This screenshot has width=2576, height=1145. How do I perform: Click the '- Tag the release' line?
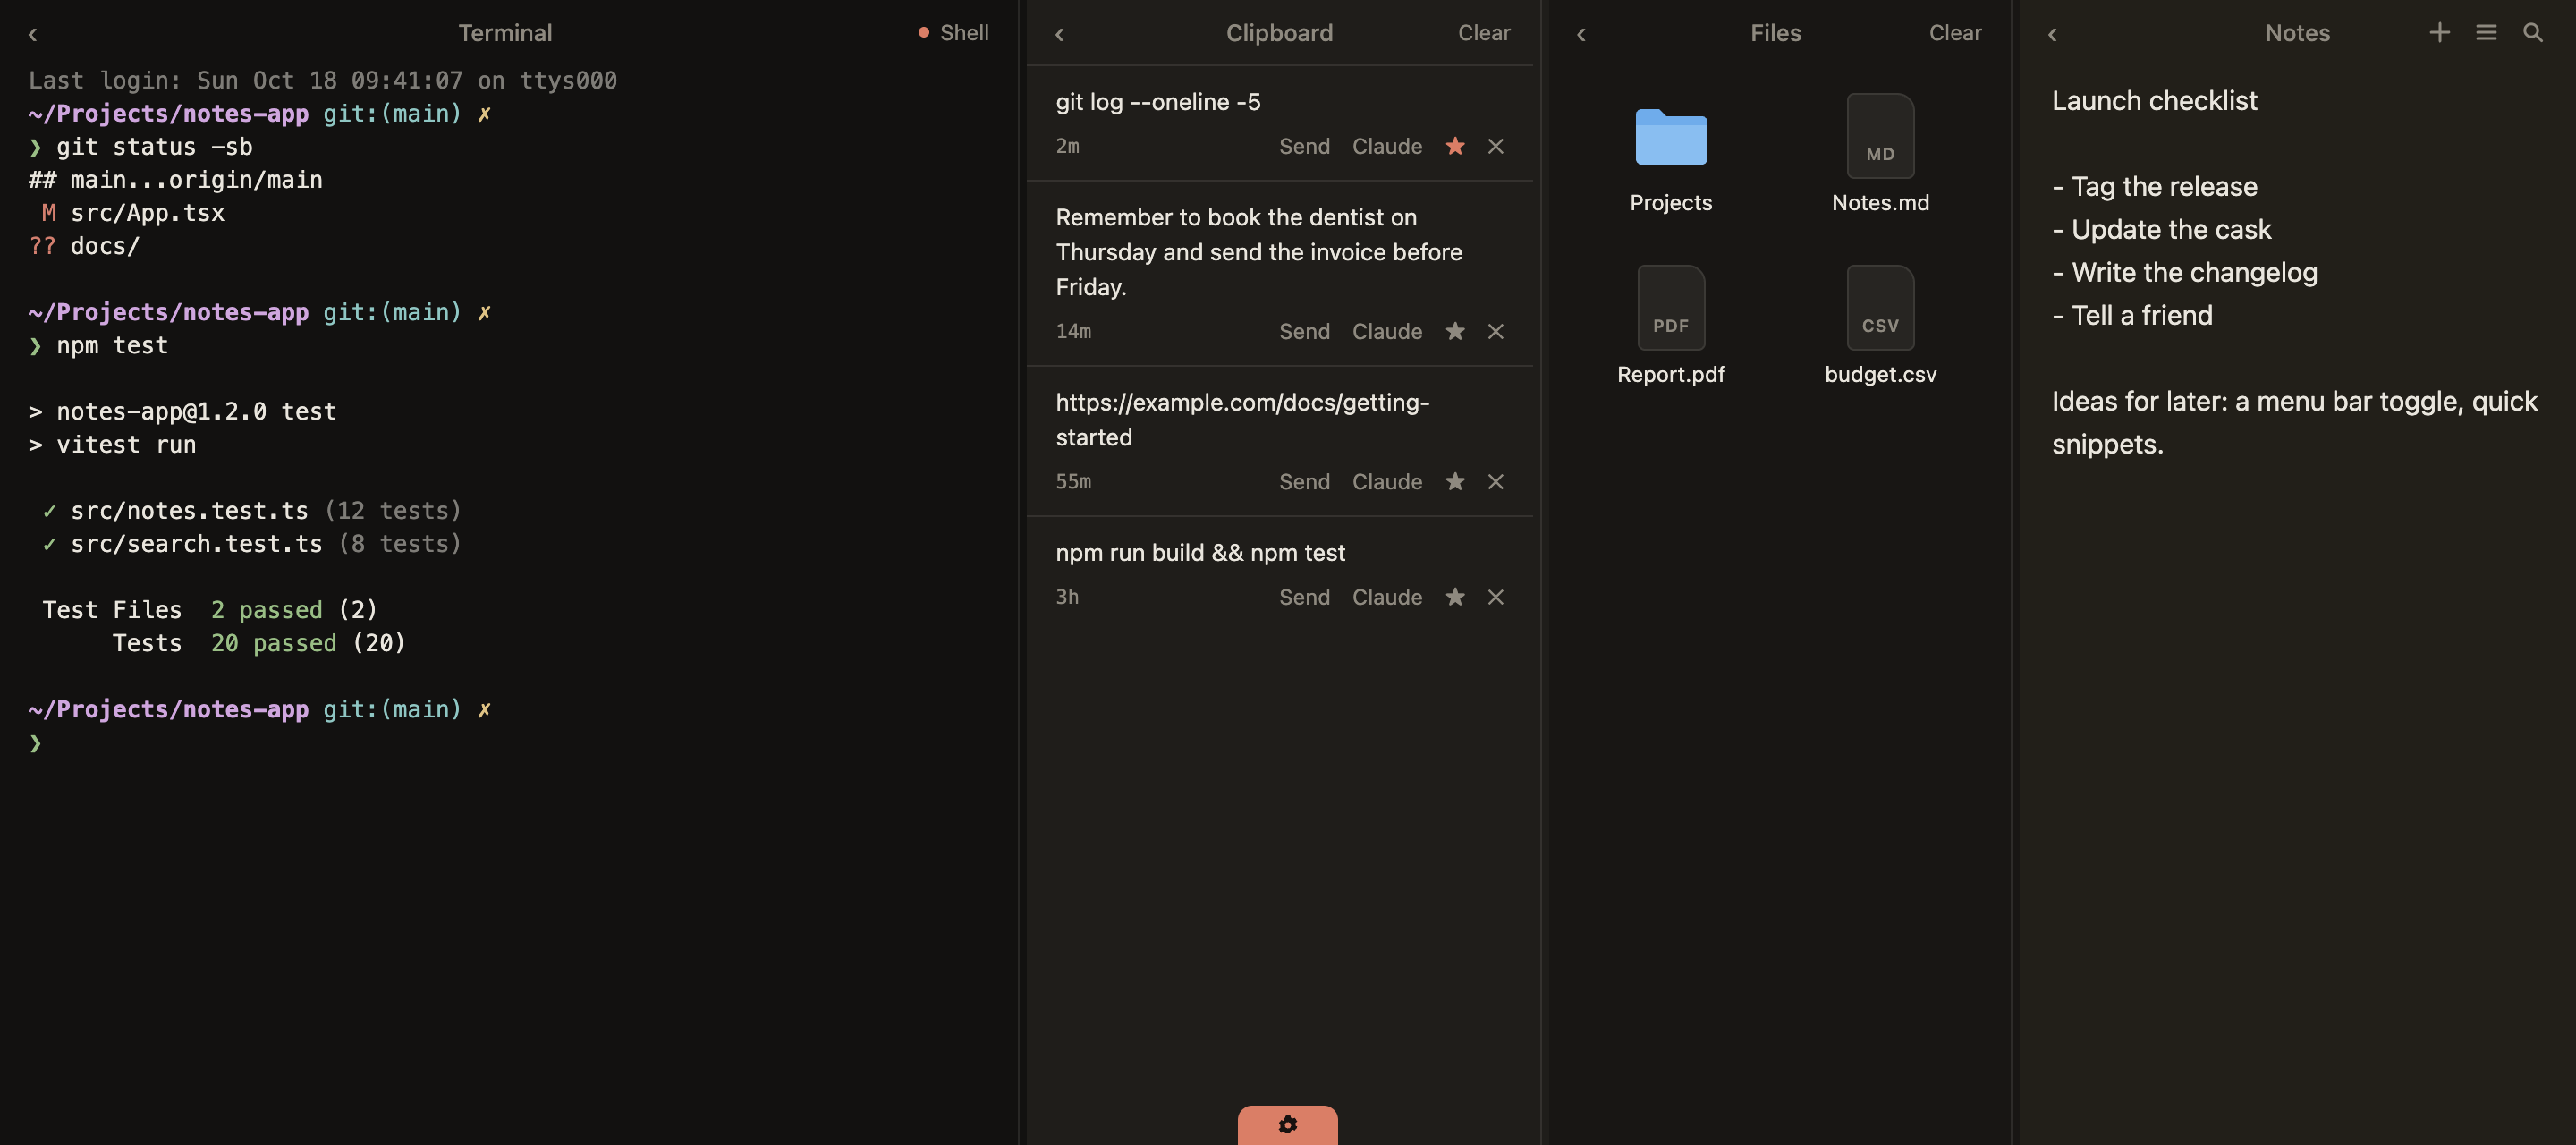pyautogui.click(x=2154, y=187)
